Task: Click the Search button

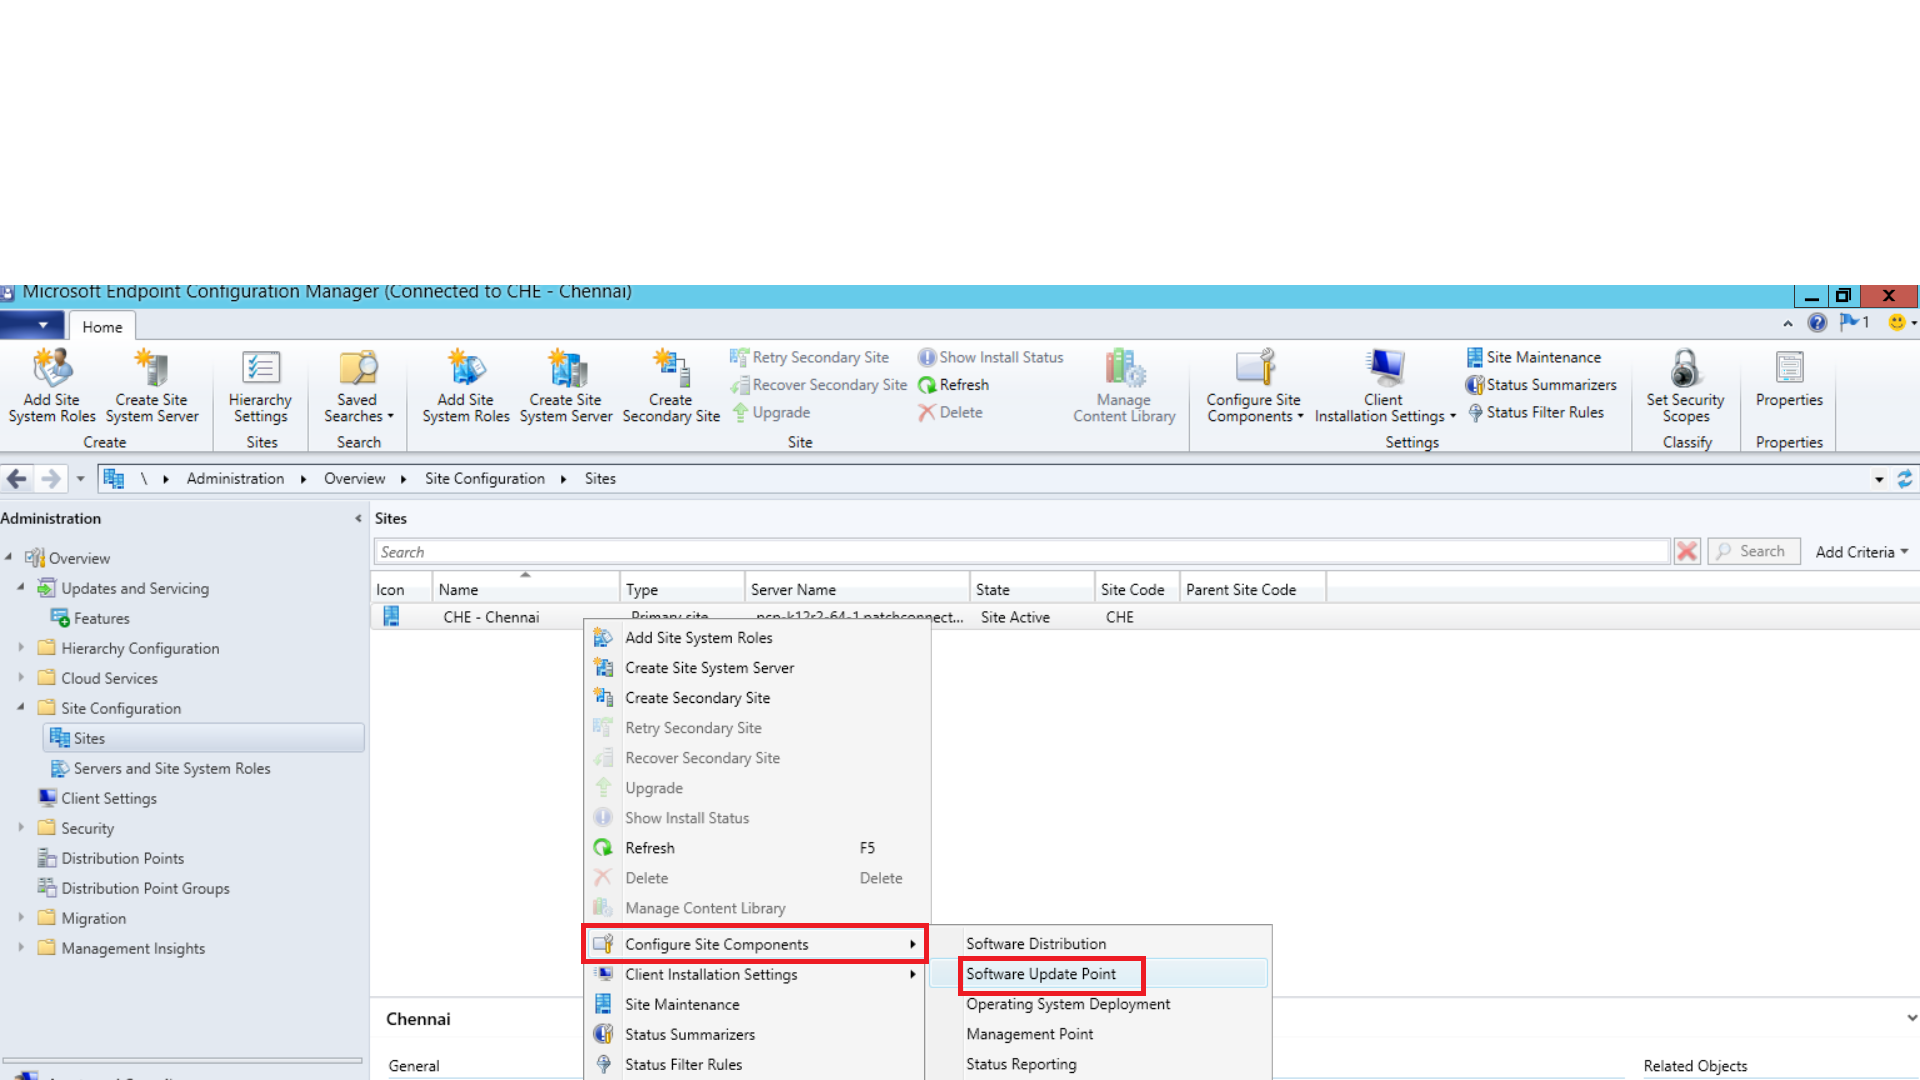Action: tap(1753, 551)
